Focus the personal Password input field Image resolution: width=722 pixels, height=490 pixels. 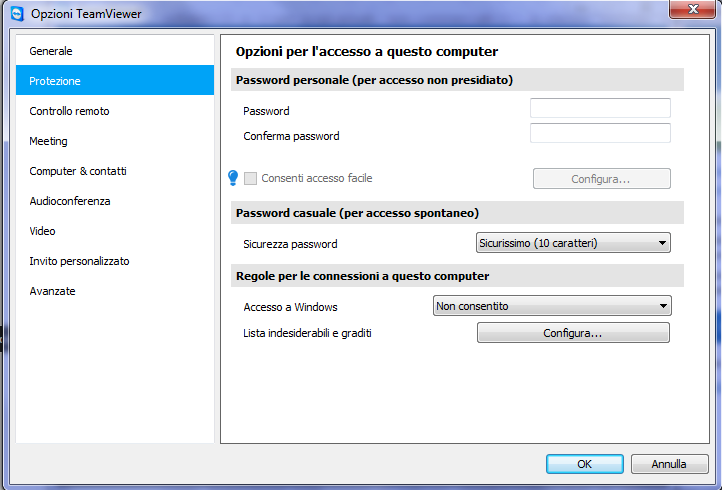click(600, 108)
